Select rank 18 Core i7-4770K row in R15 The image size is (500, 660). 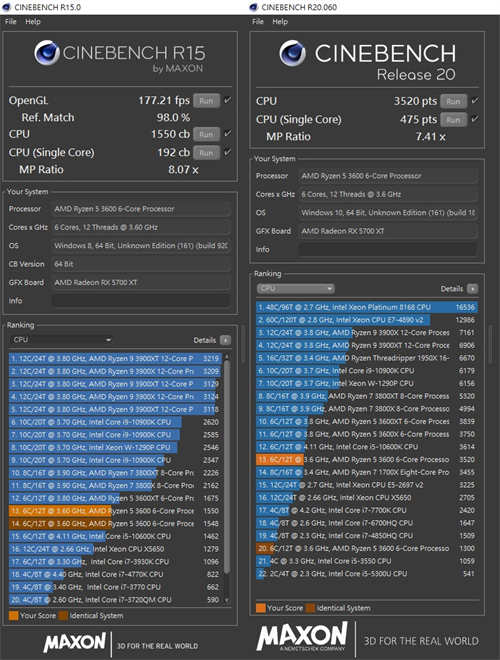pos(115,574)
